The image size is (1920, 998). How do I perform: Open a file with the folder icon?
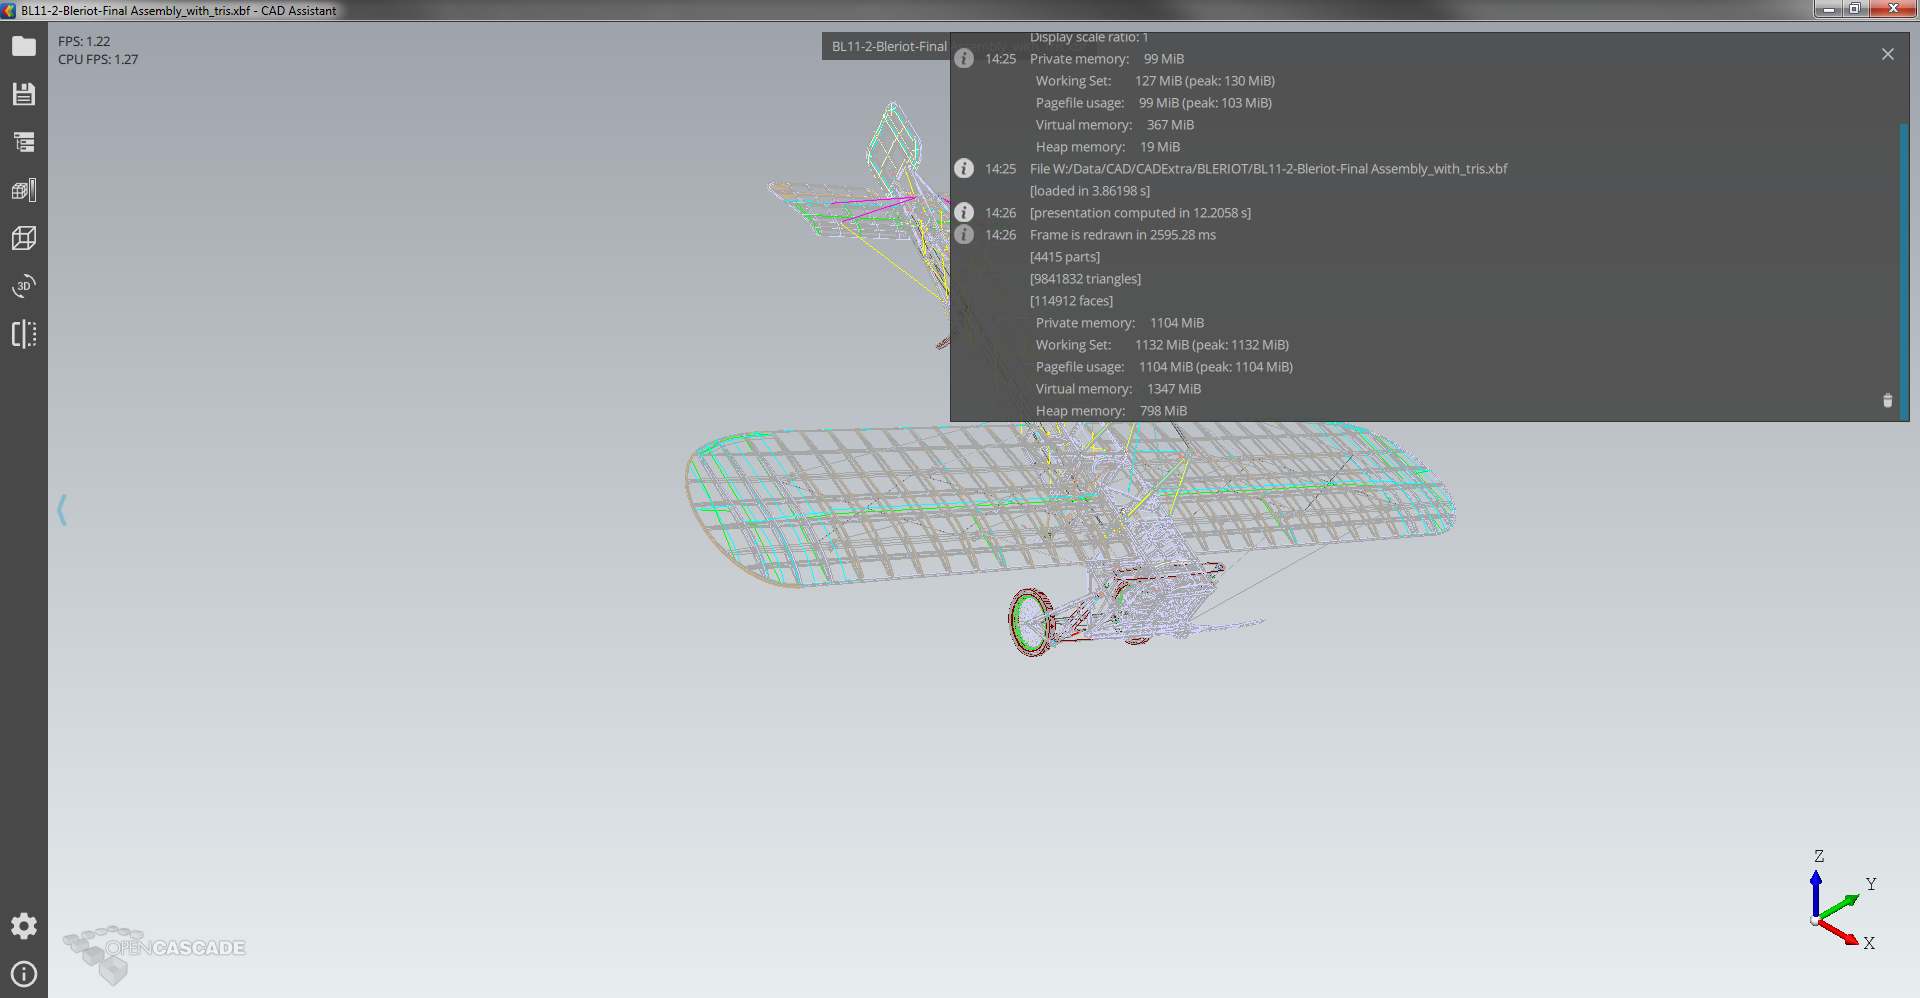(24, 46)
